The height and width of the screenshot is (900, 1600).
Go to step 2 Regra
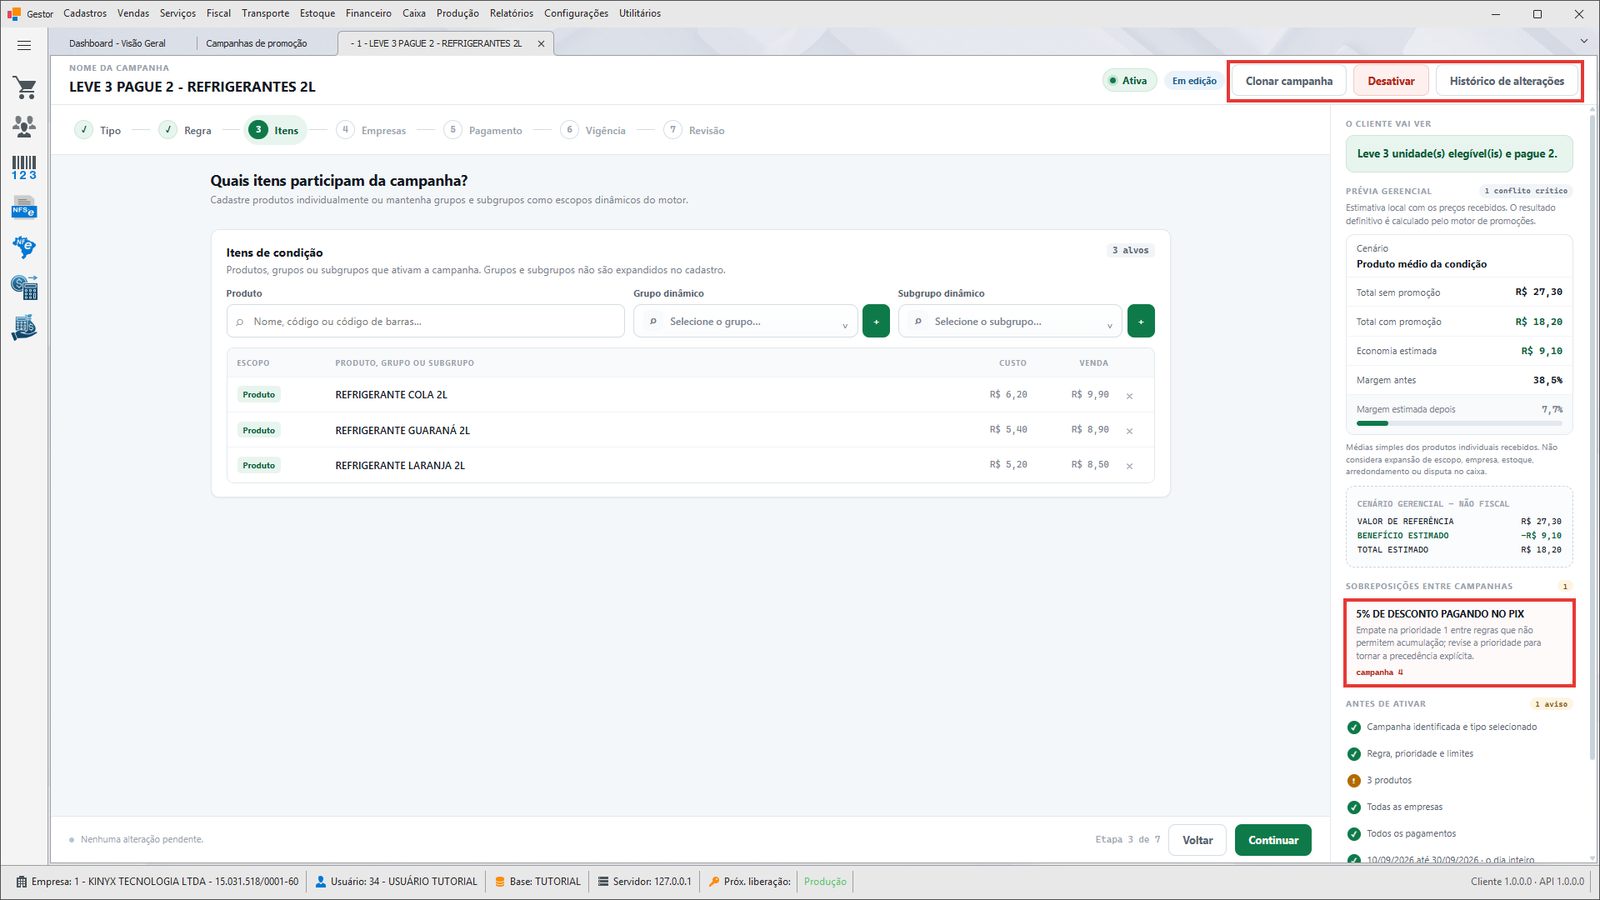coord(185,130)
